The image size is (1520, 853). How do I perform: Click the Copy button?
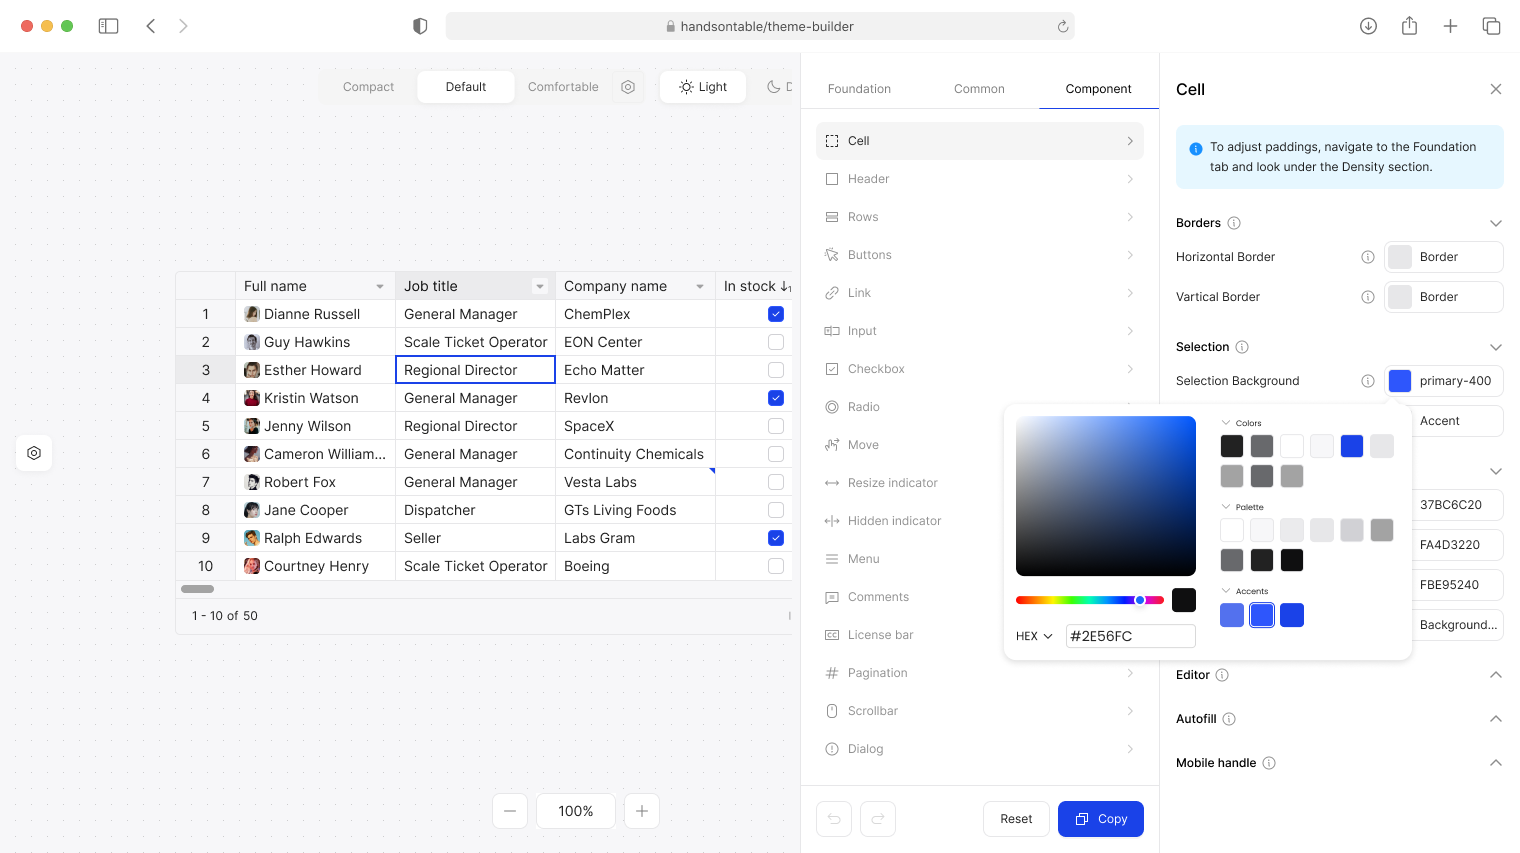(1100, 819)
